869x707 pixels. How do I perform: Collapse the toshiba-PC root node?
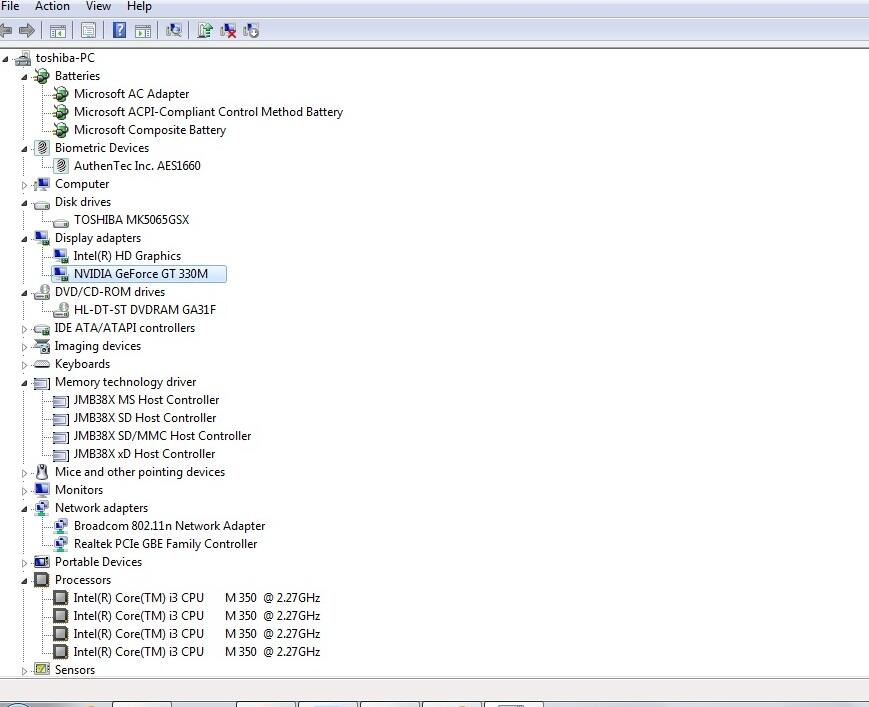5,59
